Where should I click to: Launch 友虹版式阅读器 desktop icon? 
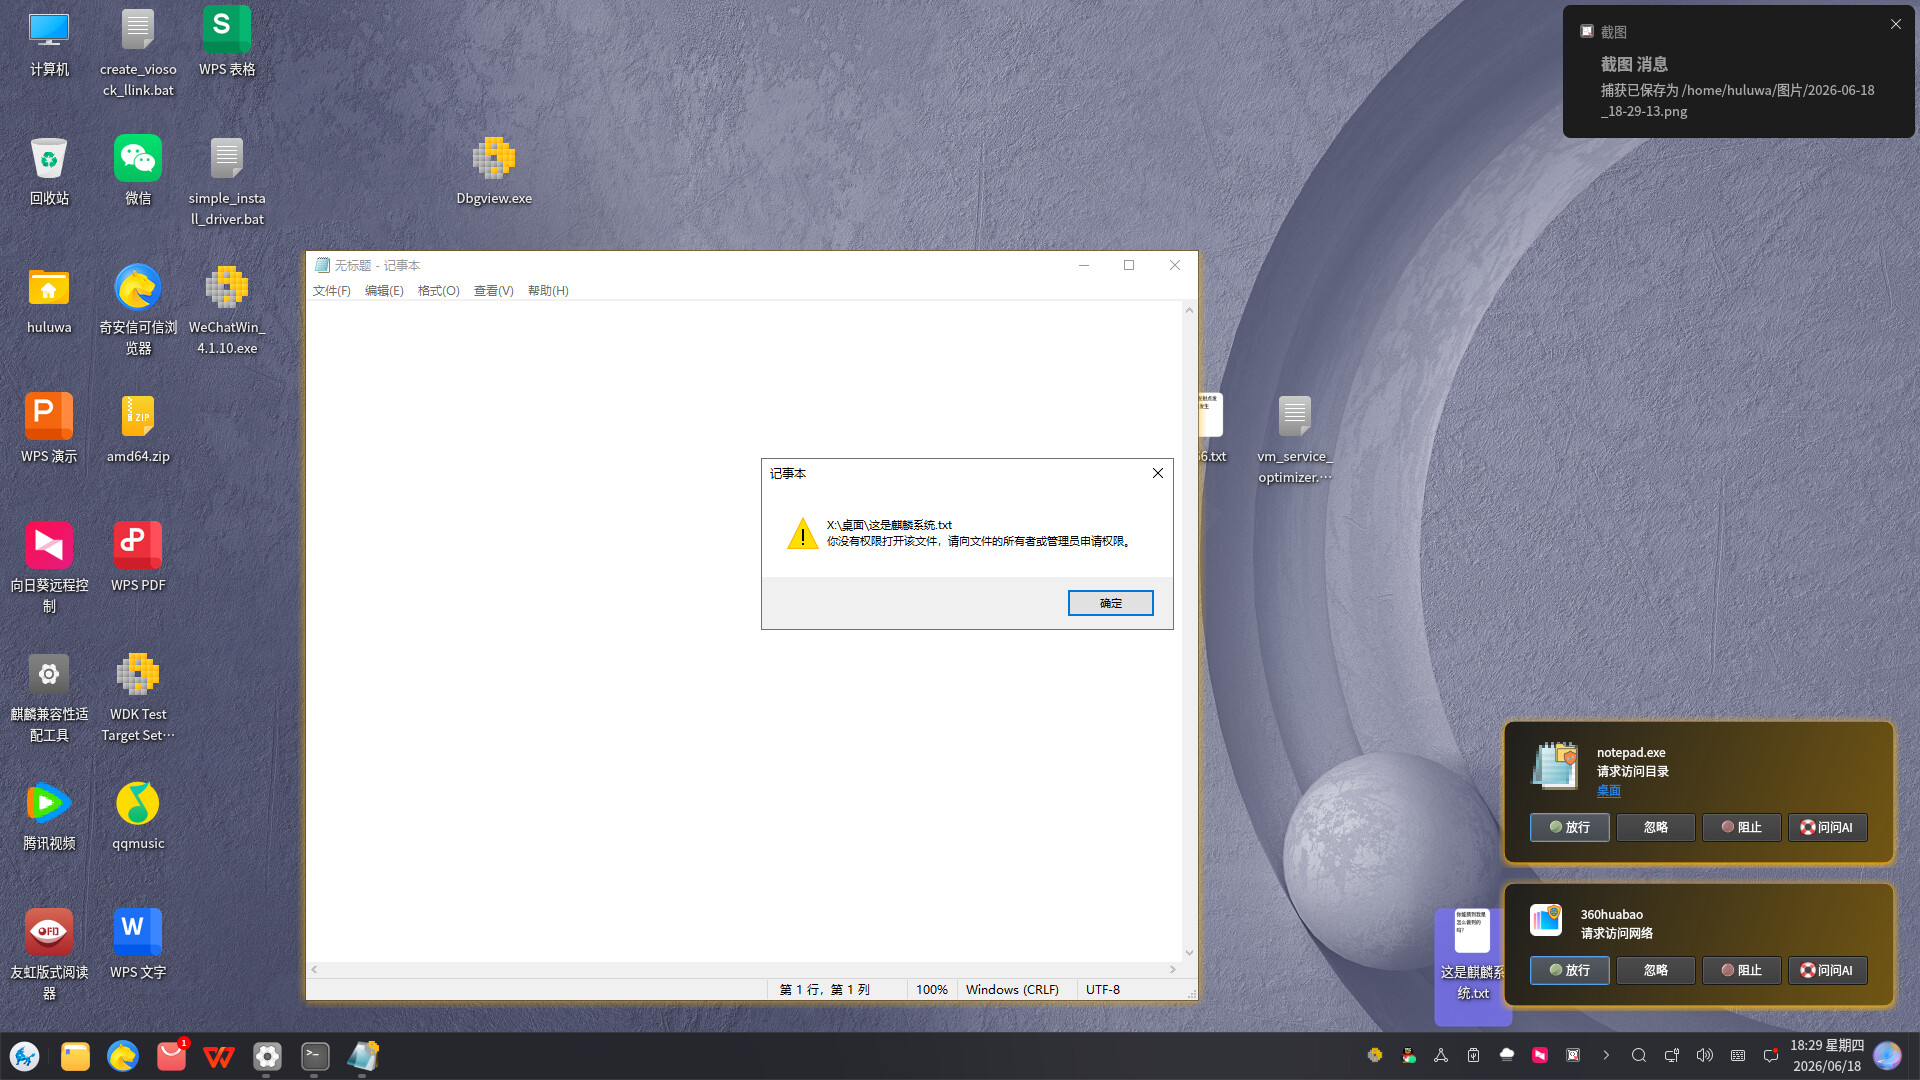pyautogui.click(x=49, y=955)
